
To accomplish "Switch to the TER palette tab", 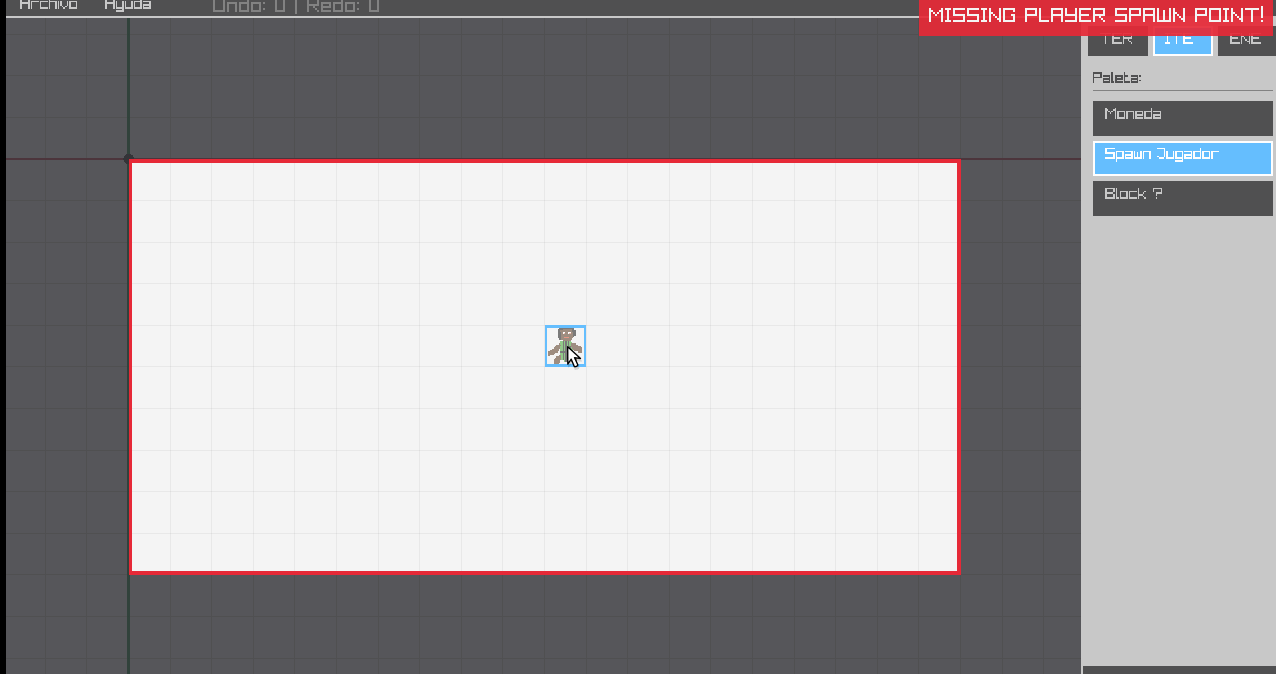I will click(1117, 42).
